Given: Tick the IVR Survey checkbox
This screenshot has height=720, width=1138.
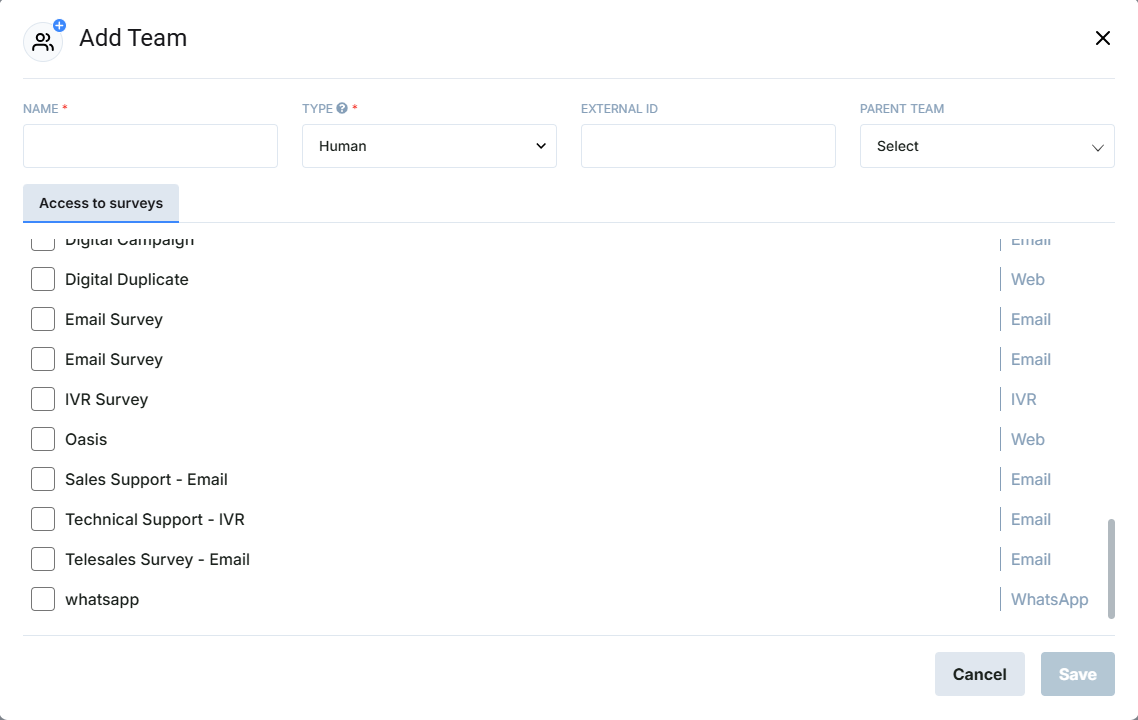Looking at the screenshot, I should click(43, 399).
